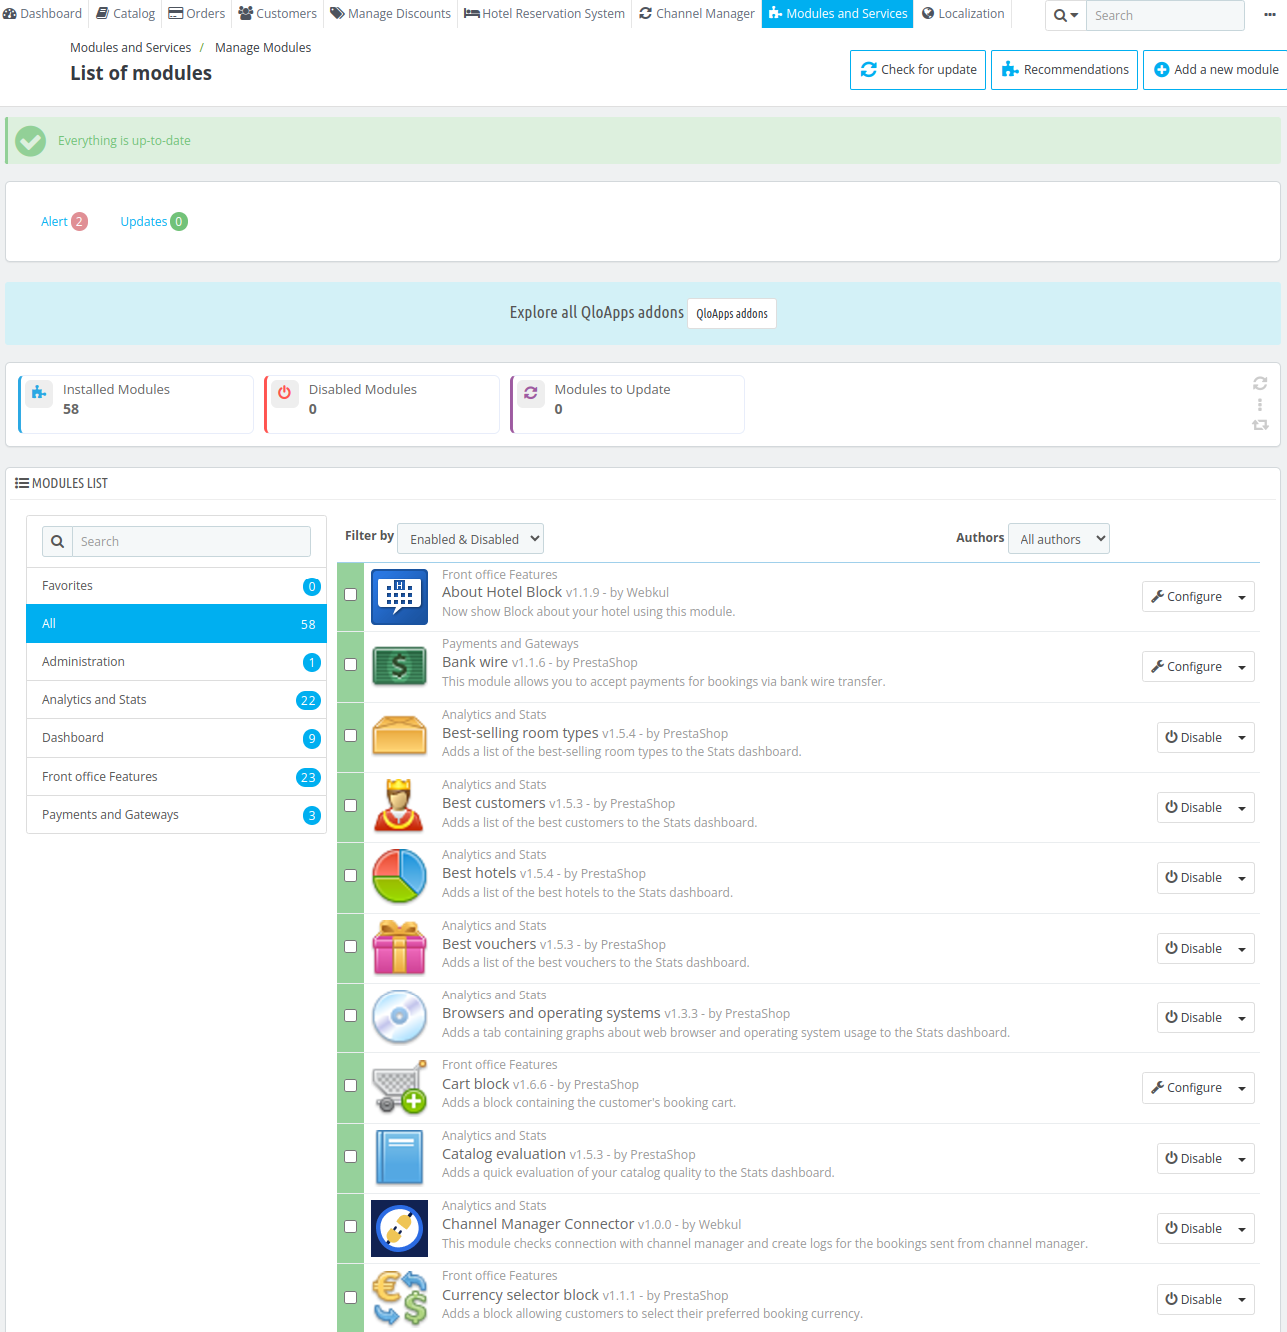Screen dimensions: 1287x1332
Task: Click the Bank wire money icon
Action: (399, 665)
